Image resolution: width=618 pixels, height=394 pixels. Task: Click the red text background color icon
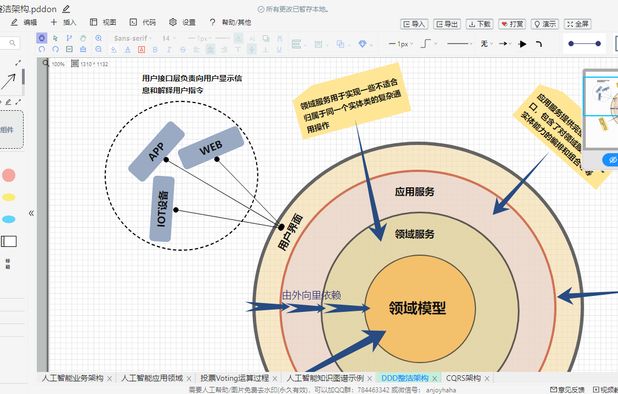141,50
